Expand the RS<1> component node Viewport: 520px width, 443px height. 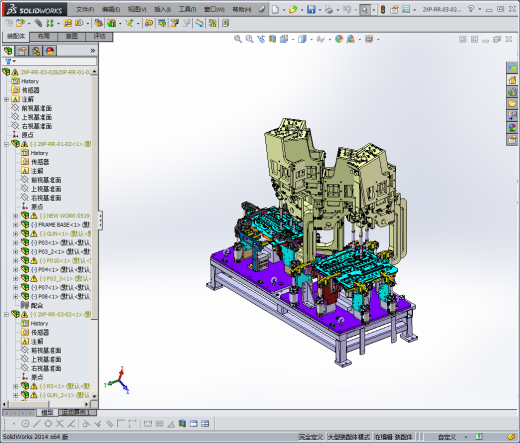point(15,386)
